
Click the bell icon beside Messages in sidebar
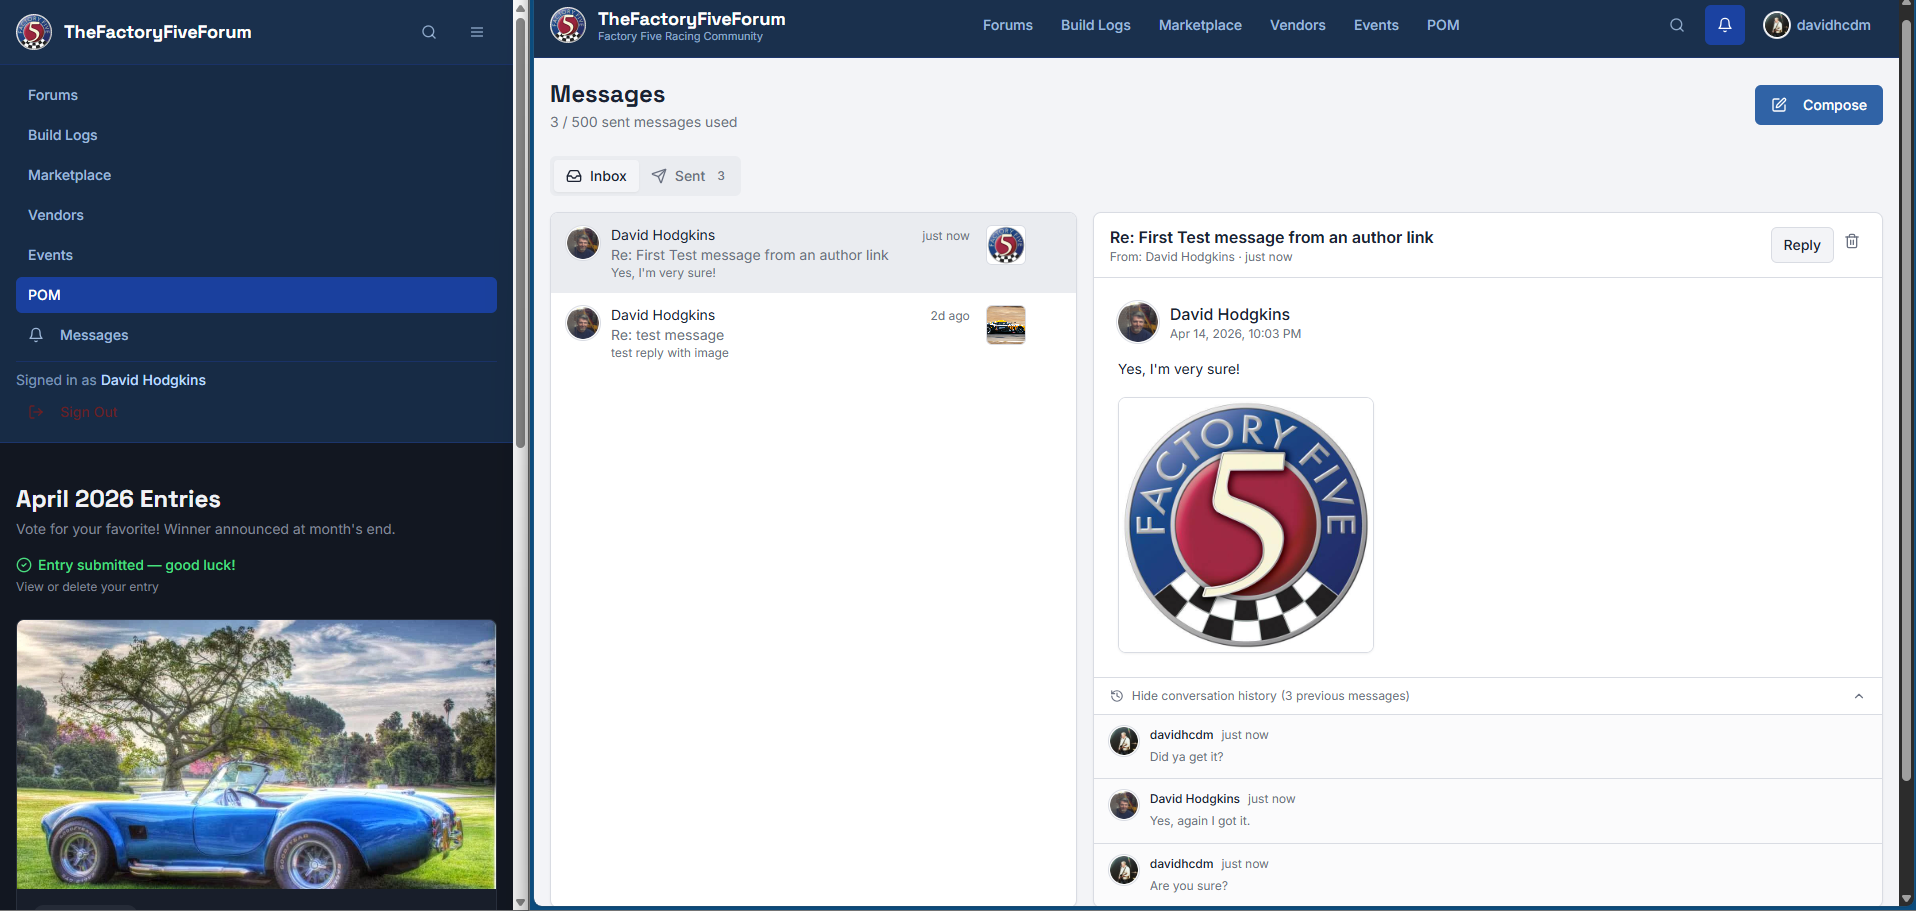tap(36, 335)
